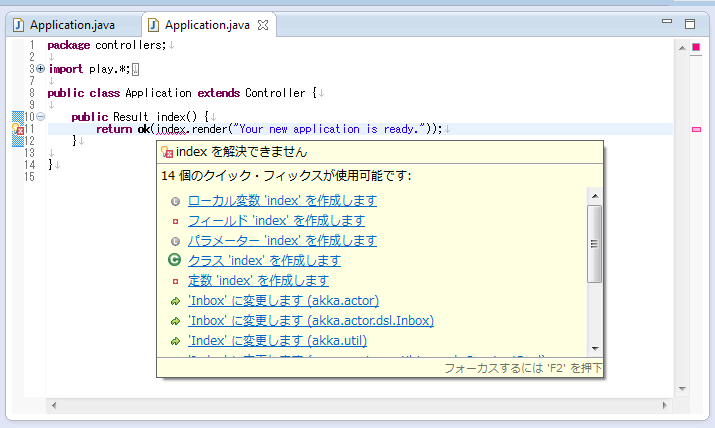This screenshot has height=428, width=715.
Task: Switch to the first Application.java tab
Action: click(72, 25)
